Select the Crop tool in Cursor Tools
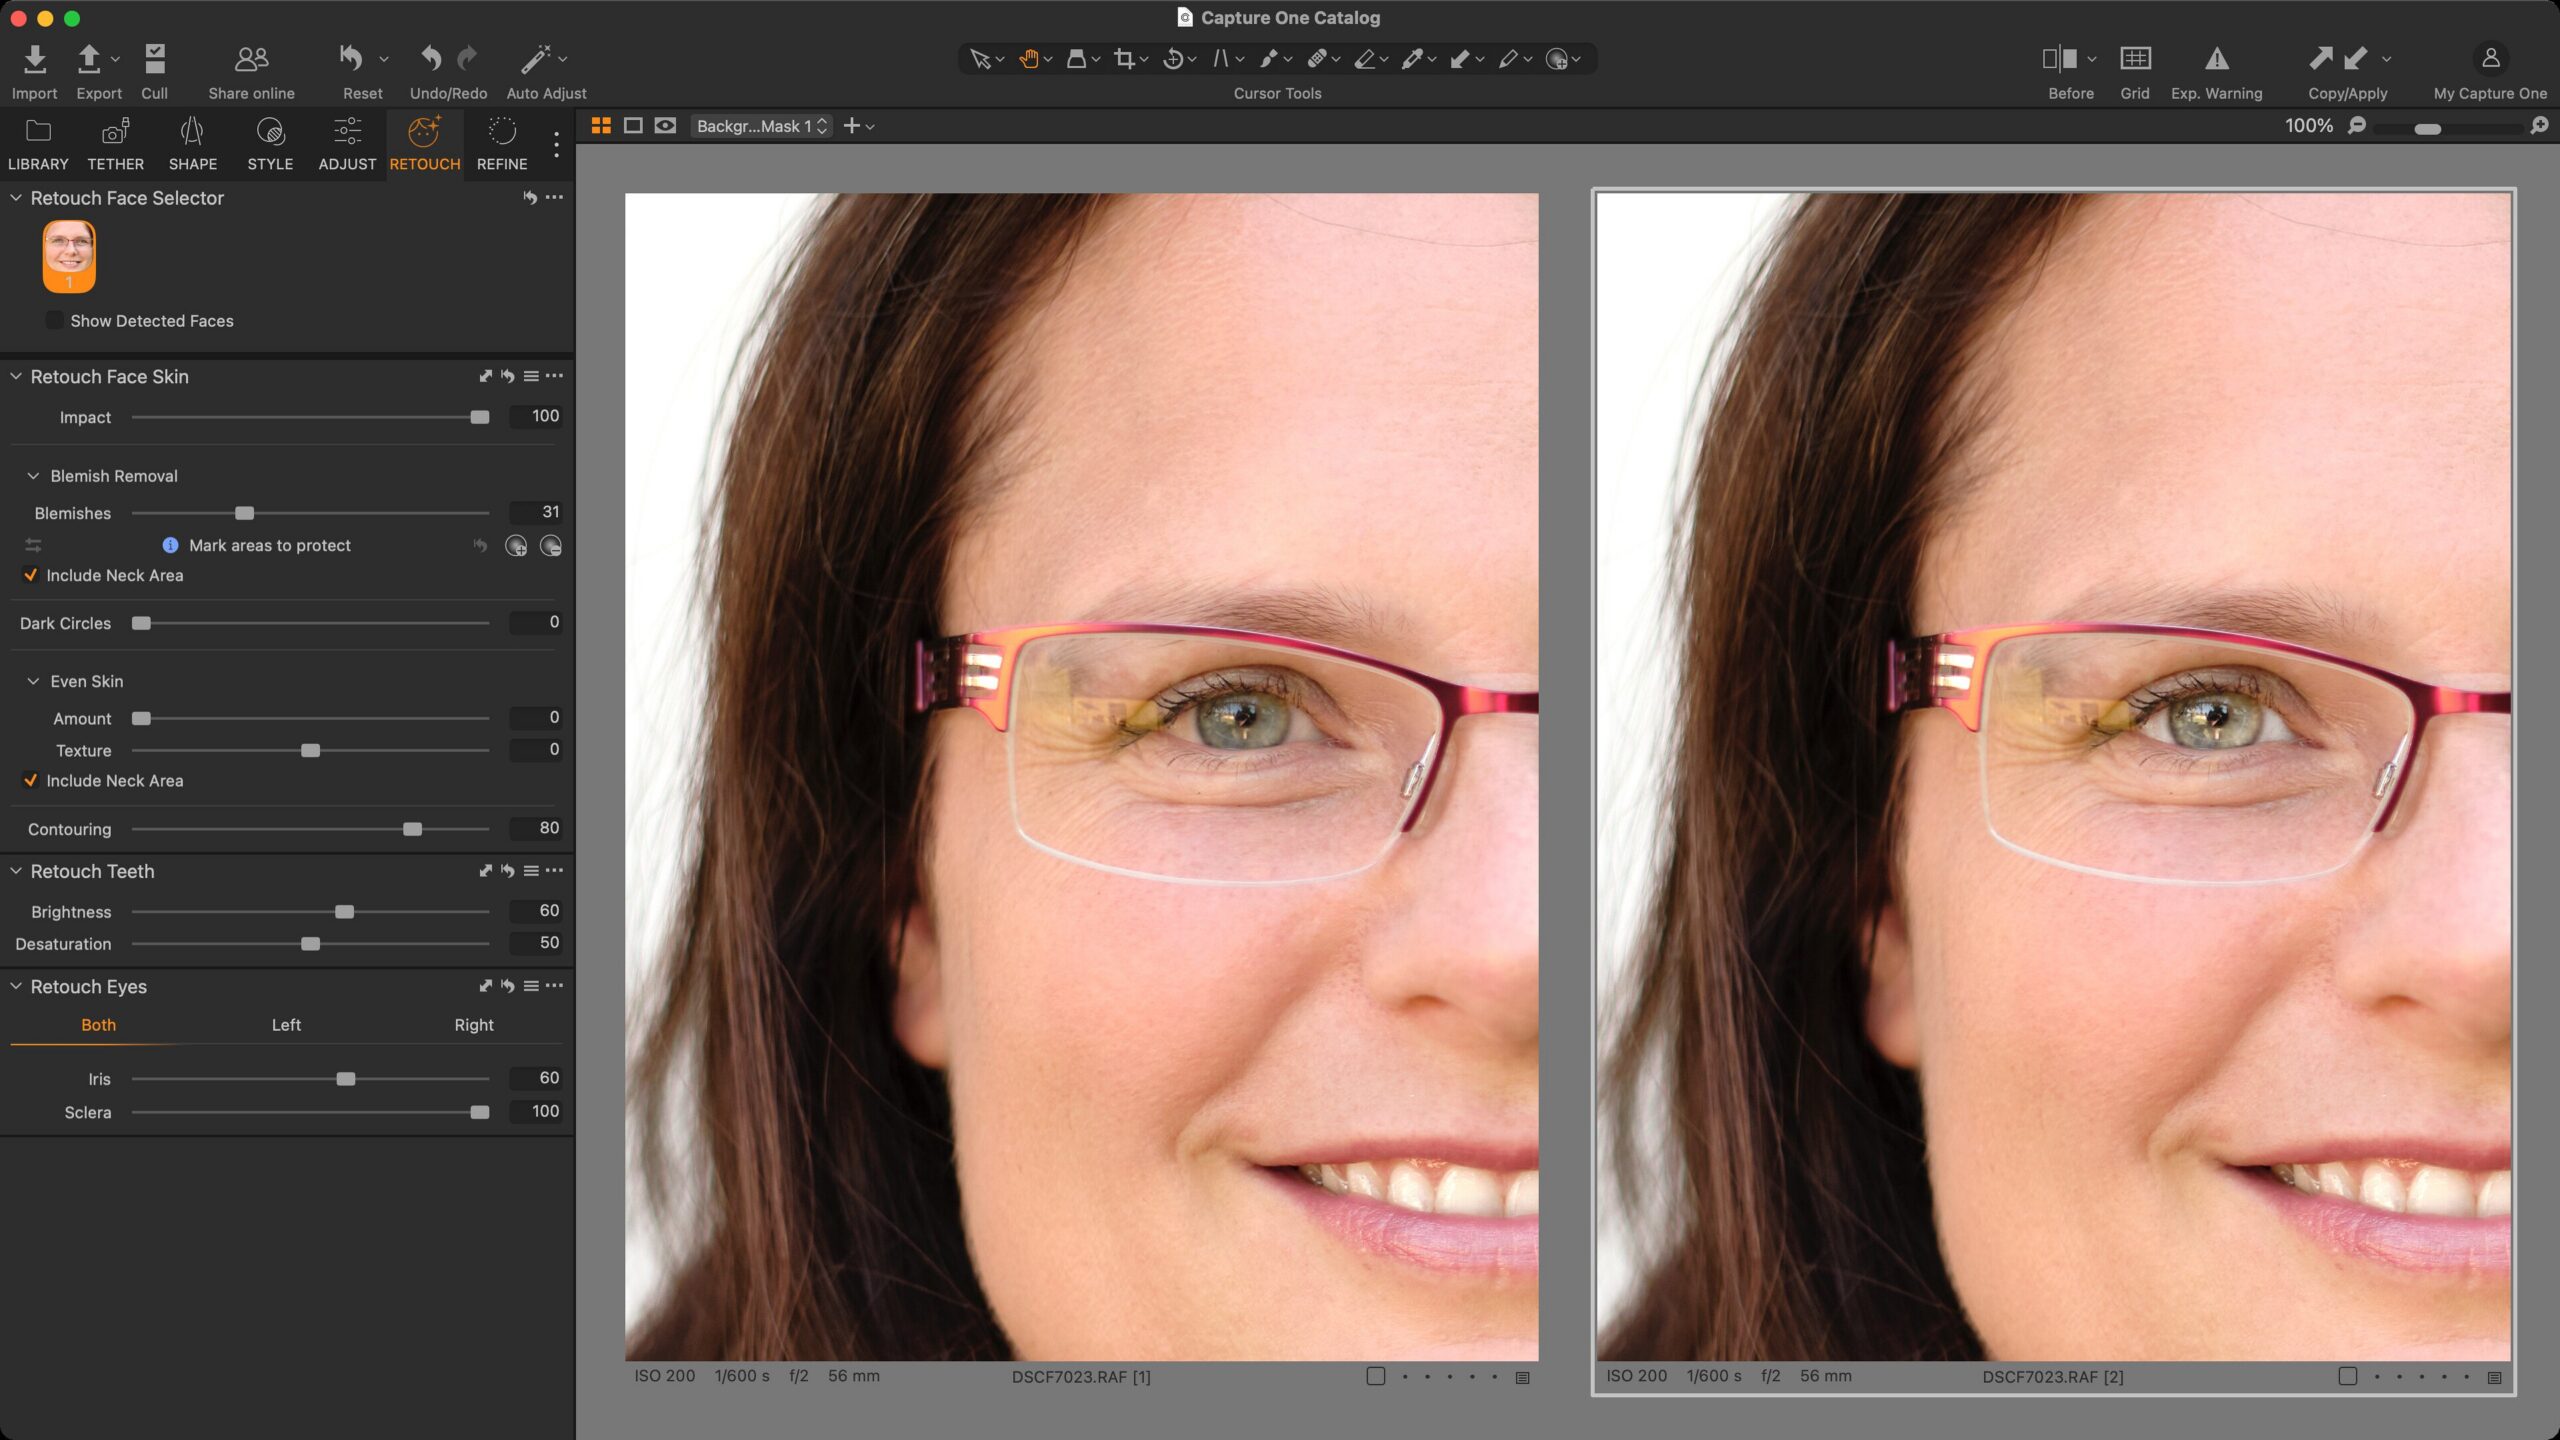Viewport: 2560px width, 1440px height. [1124, 58]
